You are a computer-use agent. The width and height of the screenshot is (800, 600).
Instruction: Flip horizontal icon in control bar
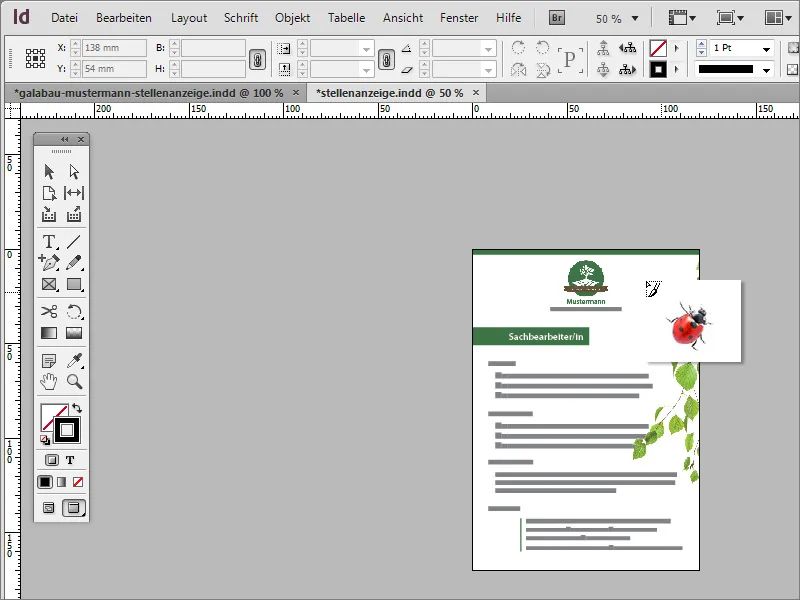pyautogui.click(x=518, y=69)
